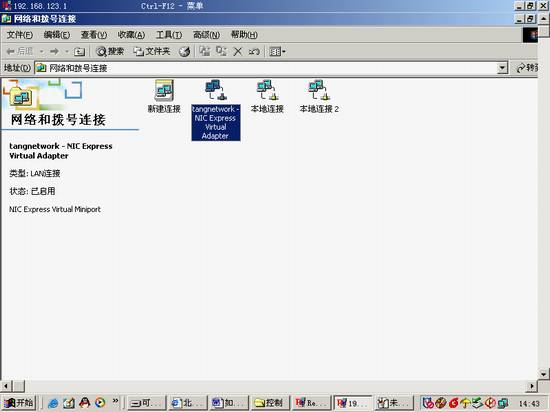Viewport: 550px width, 412px height.
Task: Click the undo toolbar icon
Action: (254, 52)
